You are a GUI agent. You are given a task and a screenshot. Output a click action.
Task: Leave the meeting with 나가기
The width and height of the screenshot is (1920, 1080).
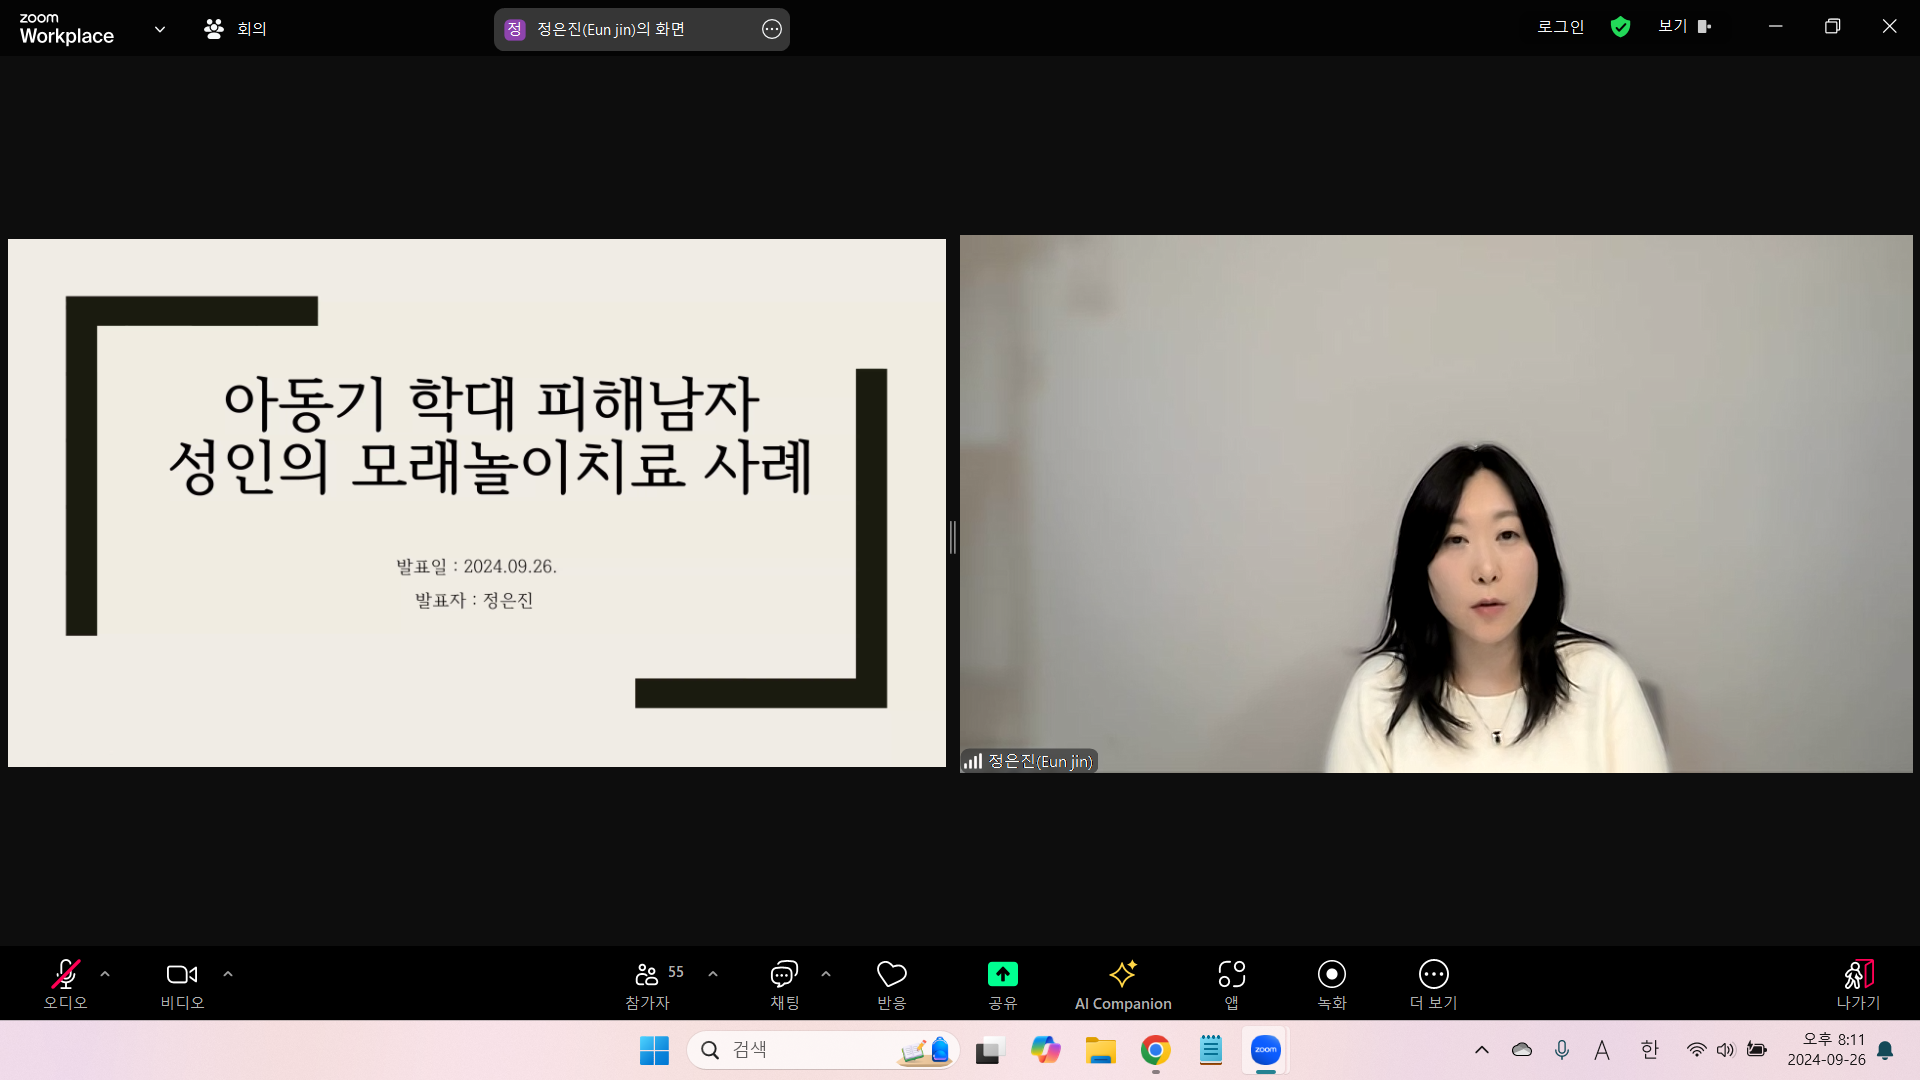[x=1859, y=984]
